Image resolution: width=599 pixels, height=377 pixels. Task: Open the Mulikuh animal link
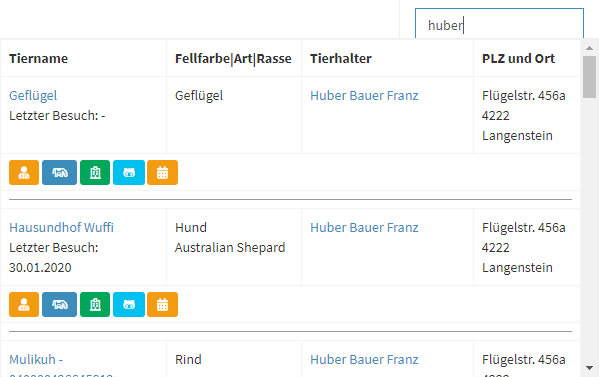pos(36,360)
